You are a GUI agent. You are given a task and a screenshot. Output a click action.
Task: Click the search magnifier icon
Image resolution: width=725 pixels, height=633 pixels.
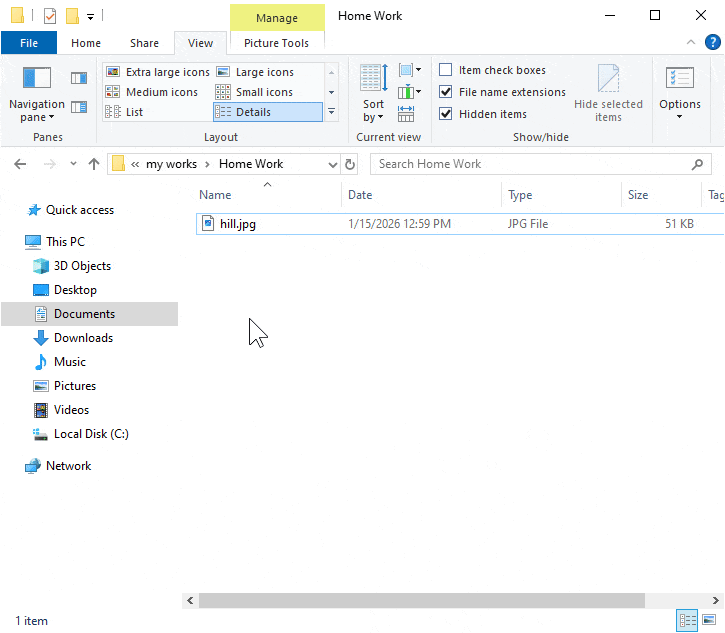click(697, 164)
